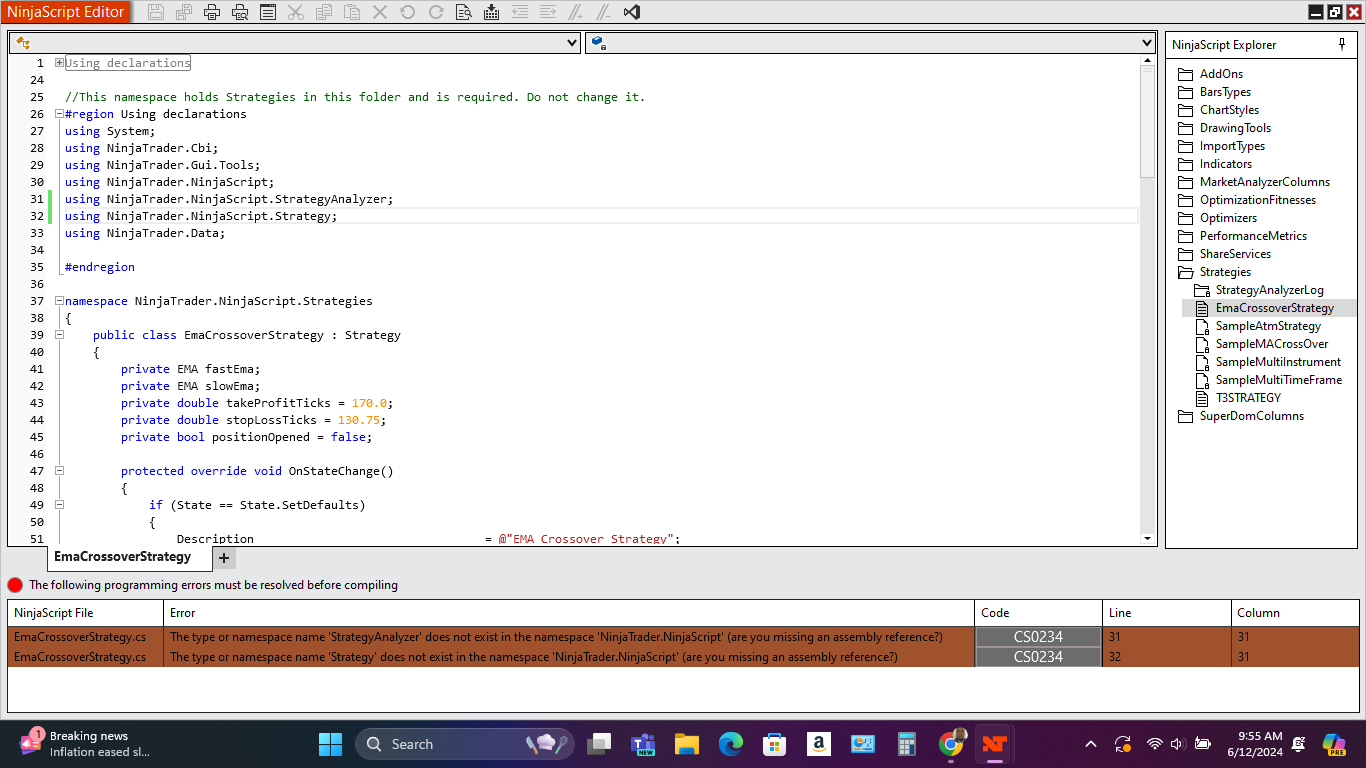Click the editor scrollbar down arrow
This screenshot has width=1366, height=768.
click(x=1147, y=538)
